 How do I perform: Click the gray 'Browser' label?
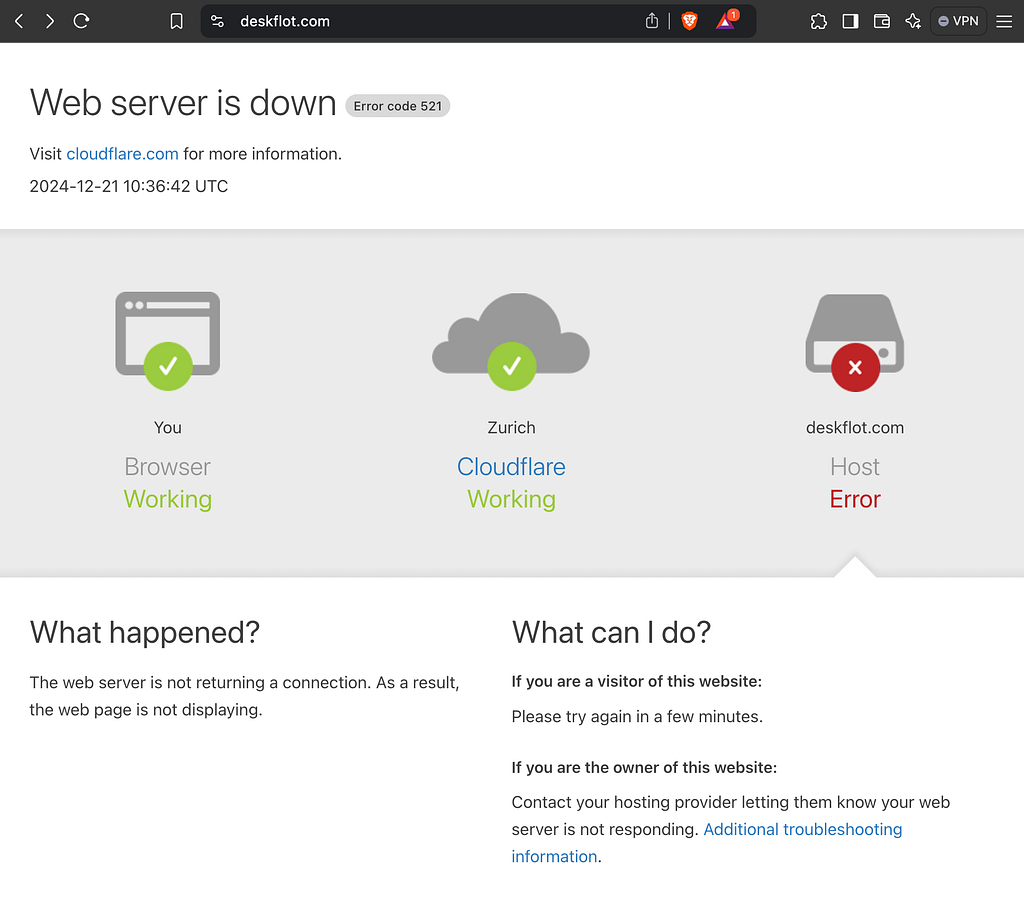168,467
